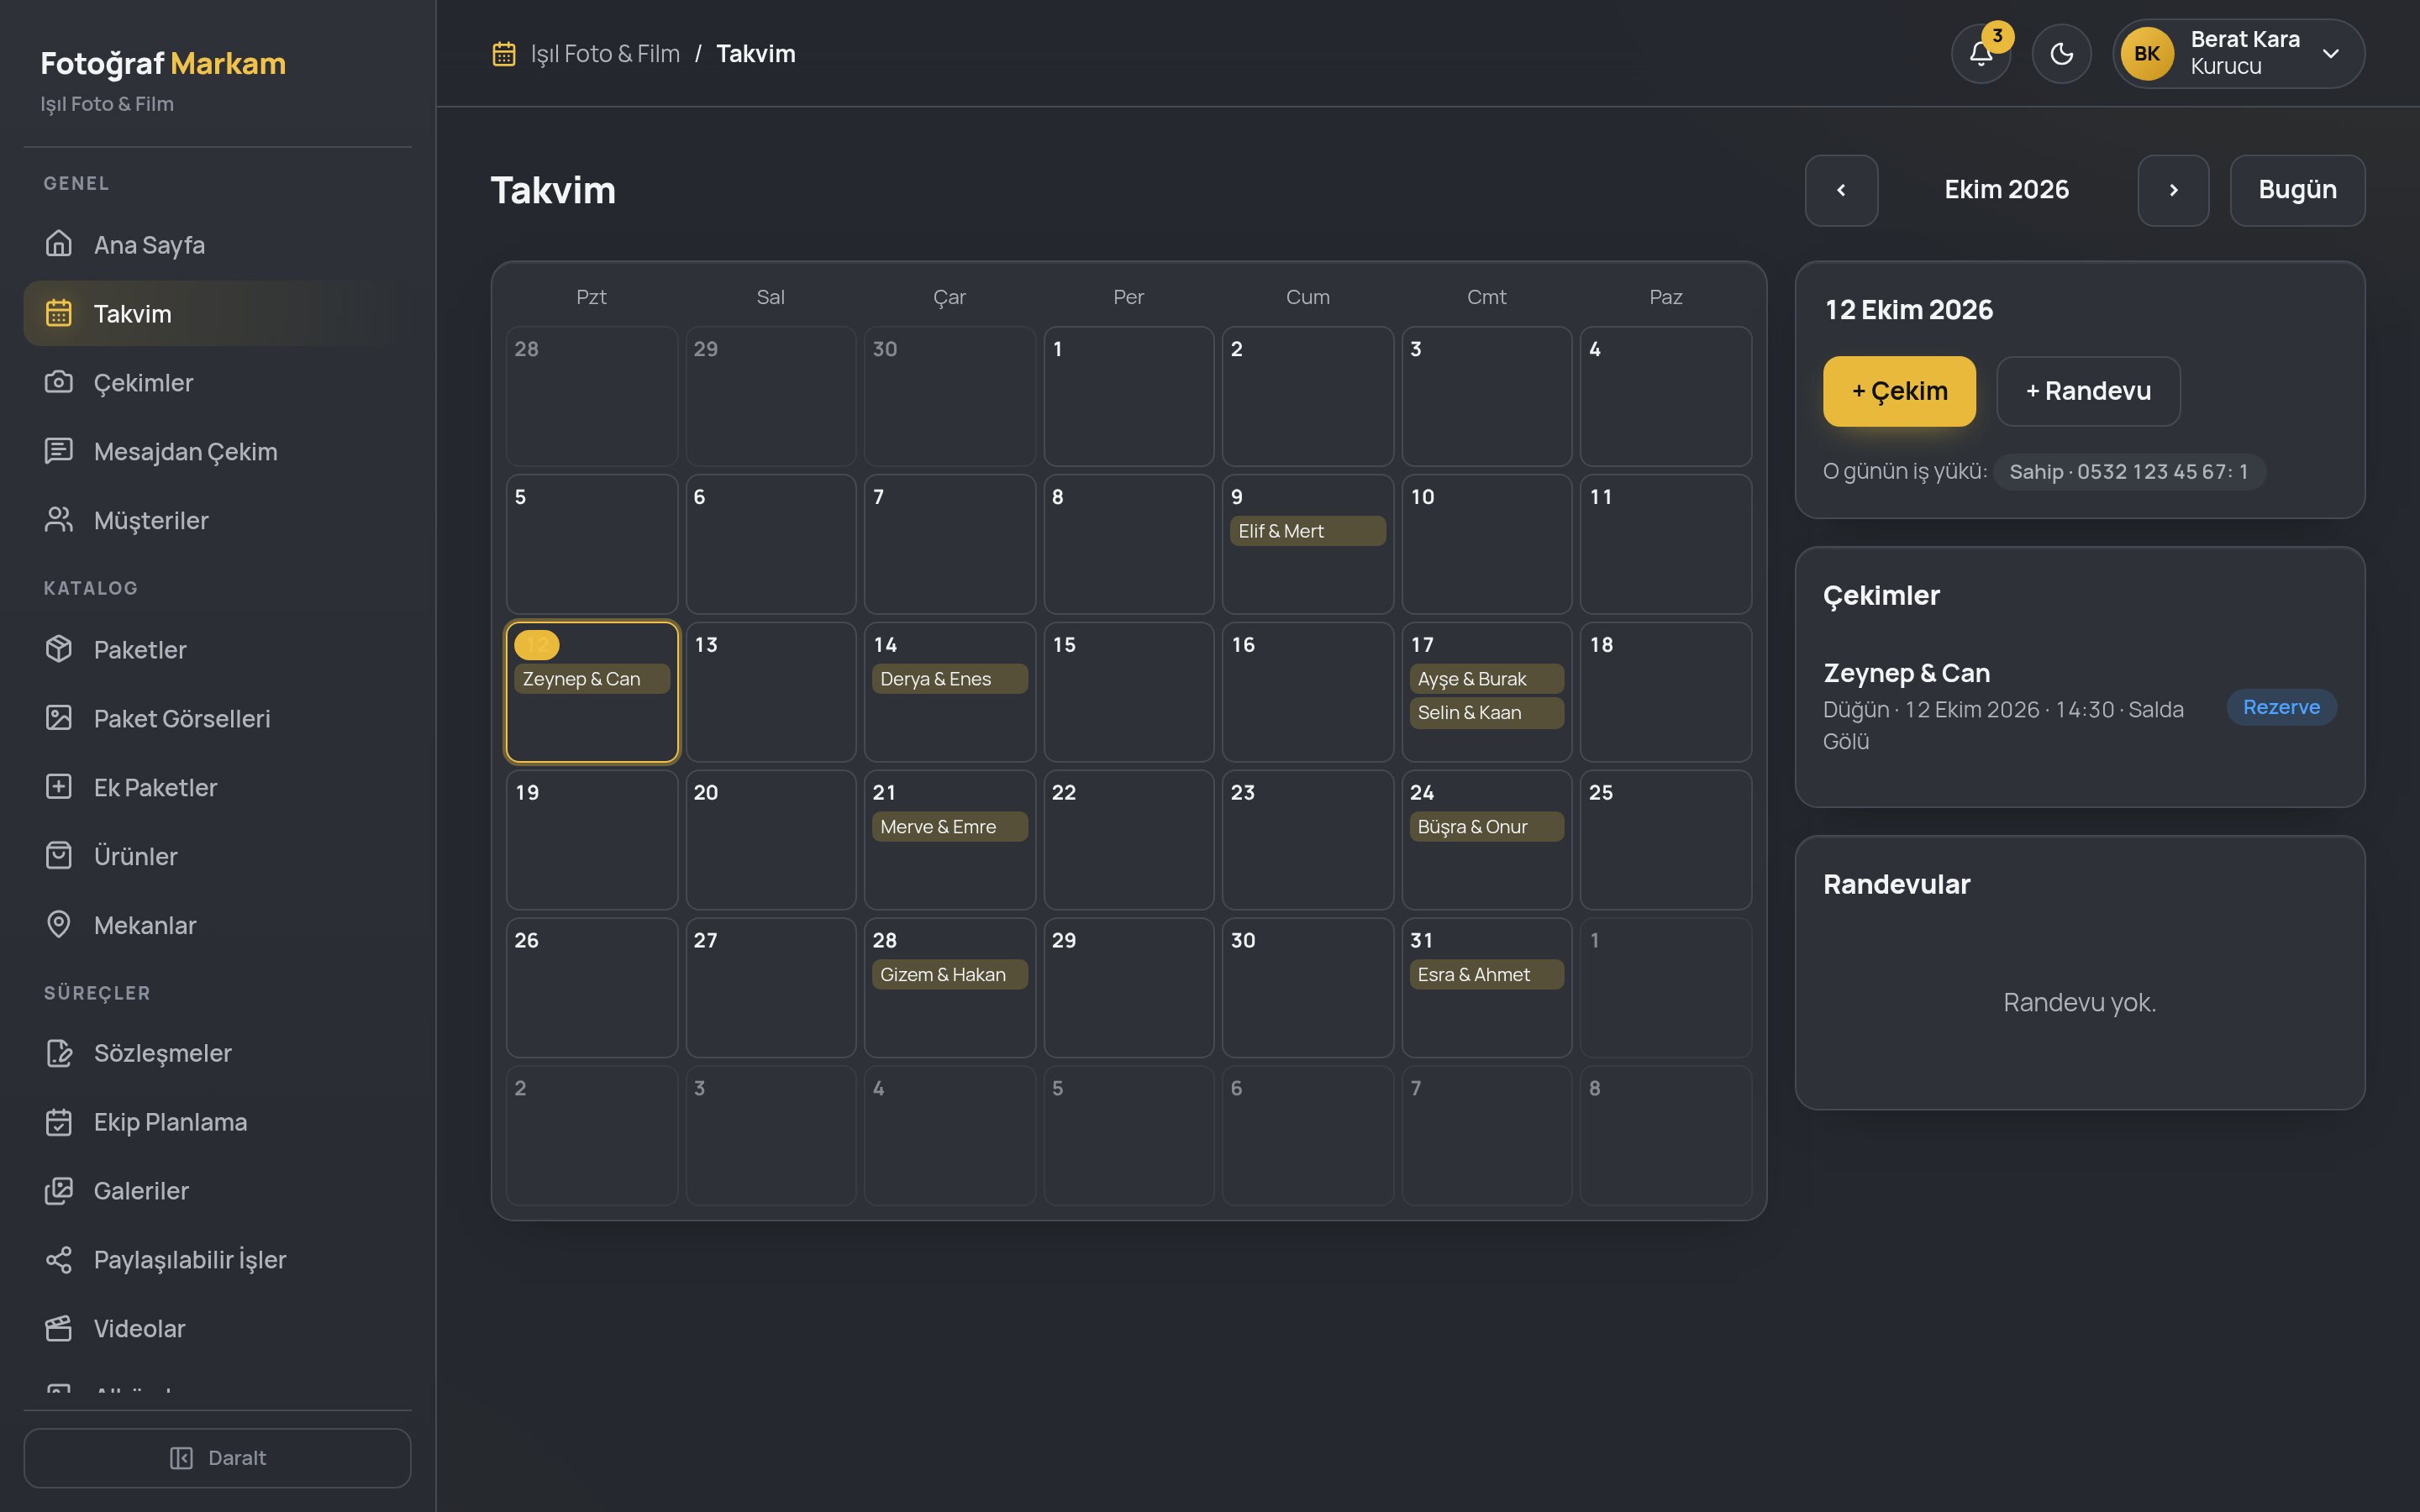Open the Videolar clapperboard icon
Image resolution: width=2420 pixels, height=1512 pixels.
point(59,1328)
